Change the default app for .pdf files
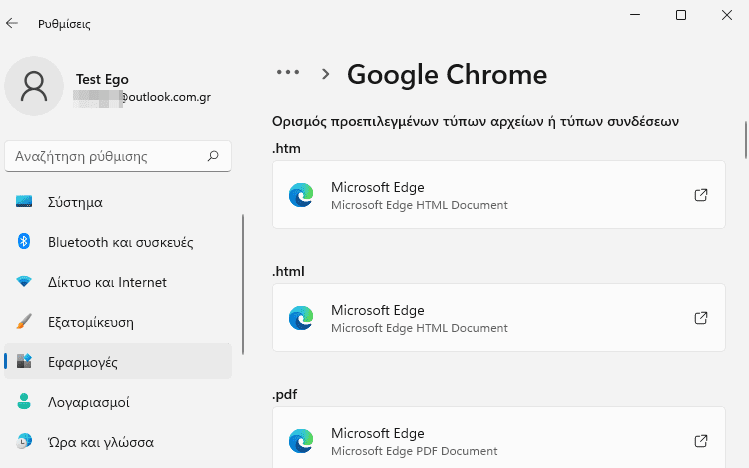This screenshot has height=468, width=749. (499, 437)
